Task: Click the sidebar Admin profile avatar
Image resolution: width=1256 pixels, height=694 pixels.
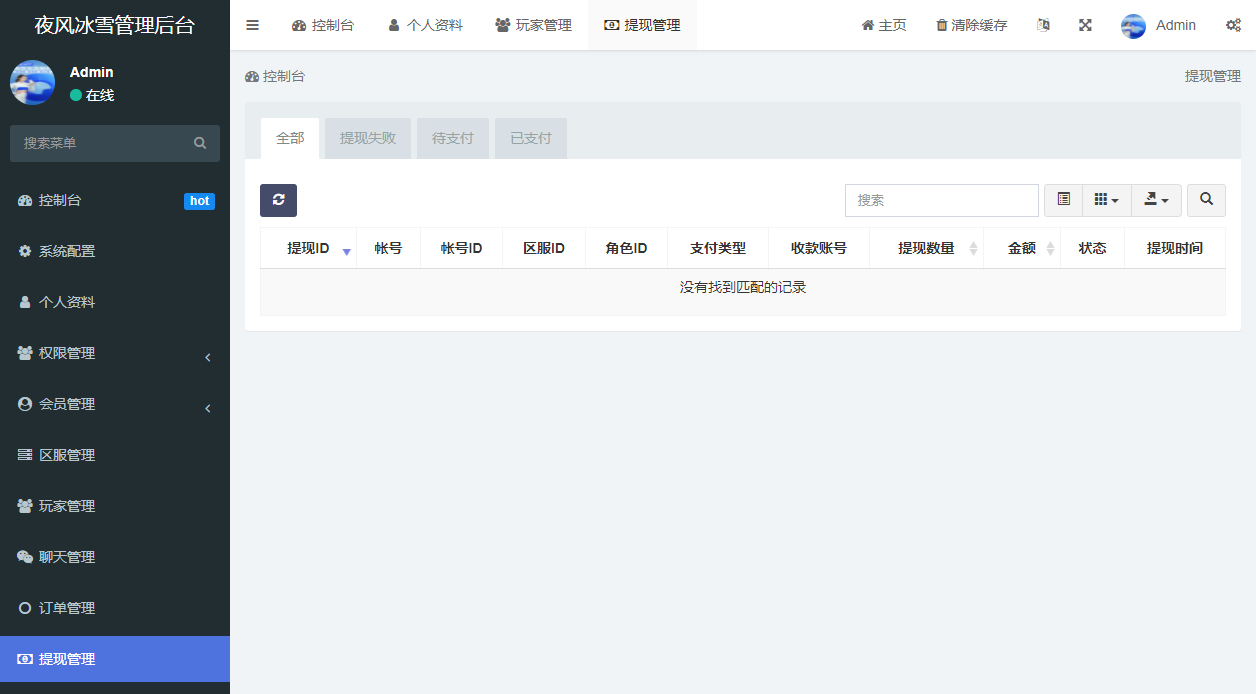Action: pos(32,82)
